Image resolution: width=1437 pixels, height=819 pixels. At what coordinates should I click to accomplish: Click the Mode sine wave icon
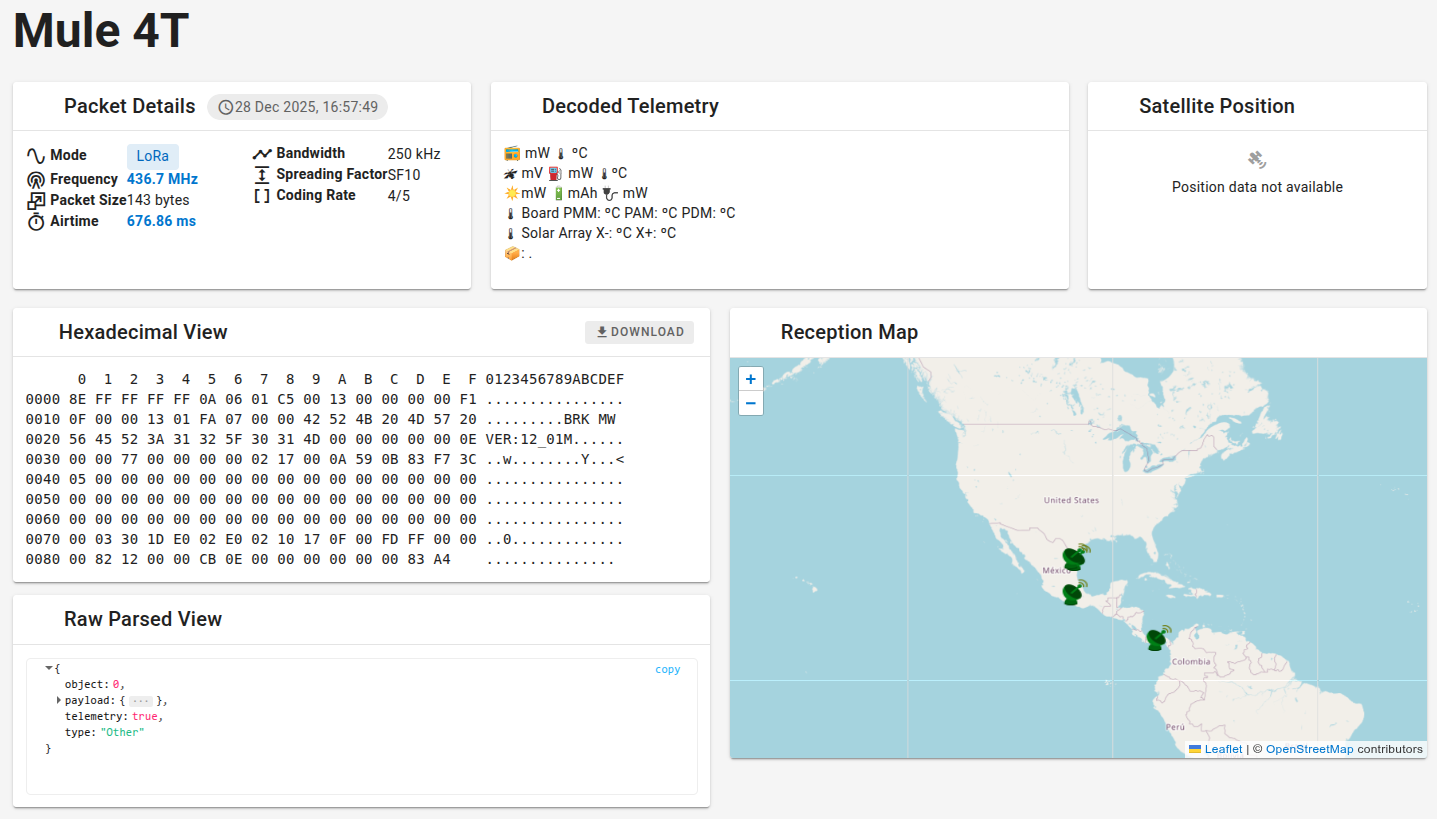point(36,156)
